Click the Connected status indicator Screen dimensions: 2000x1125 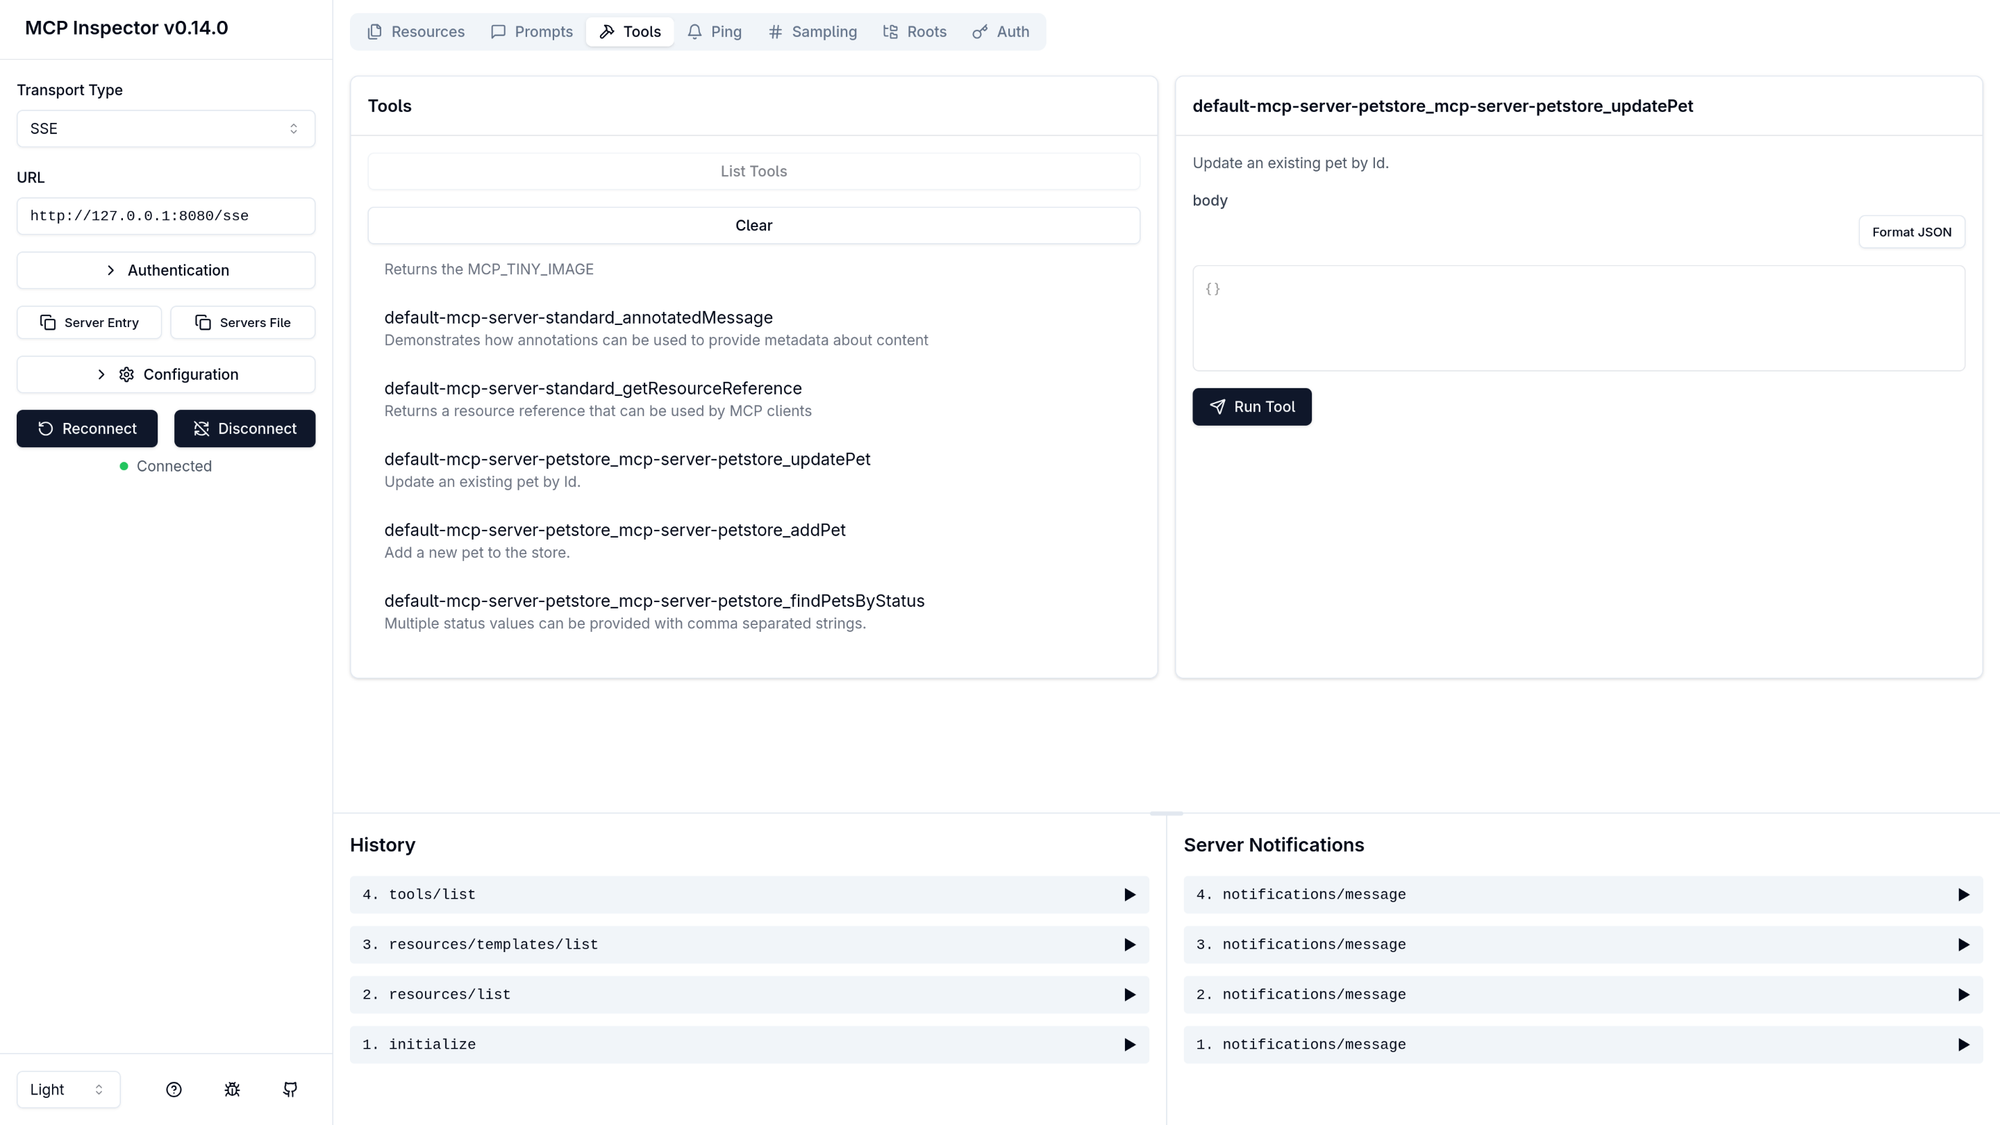tap(166, 466)
